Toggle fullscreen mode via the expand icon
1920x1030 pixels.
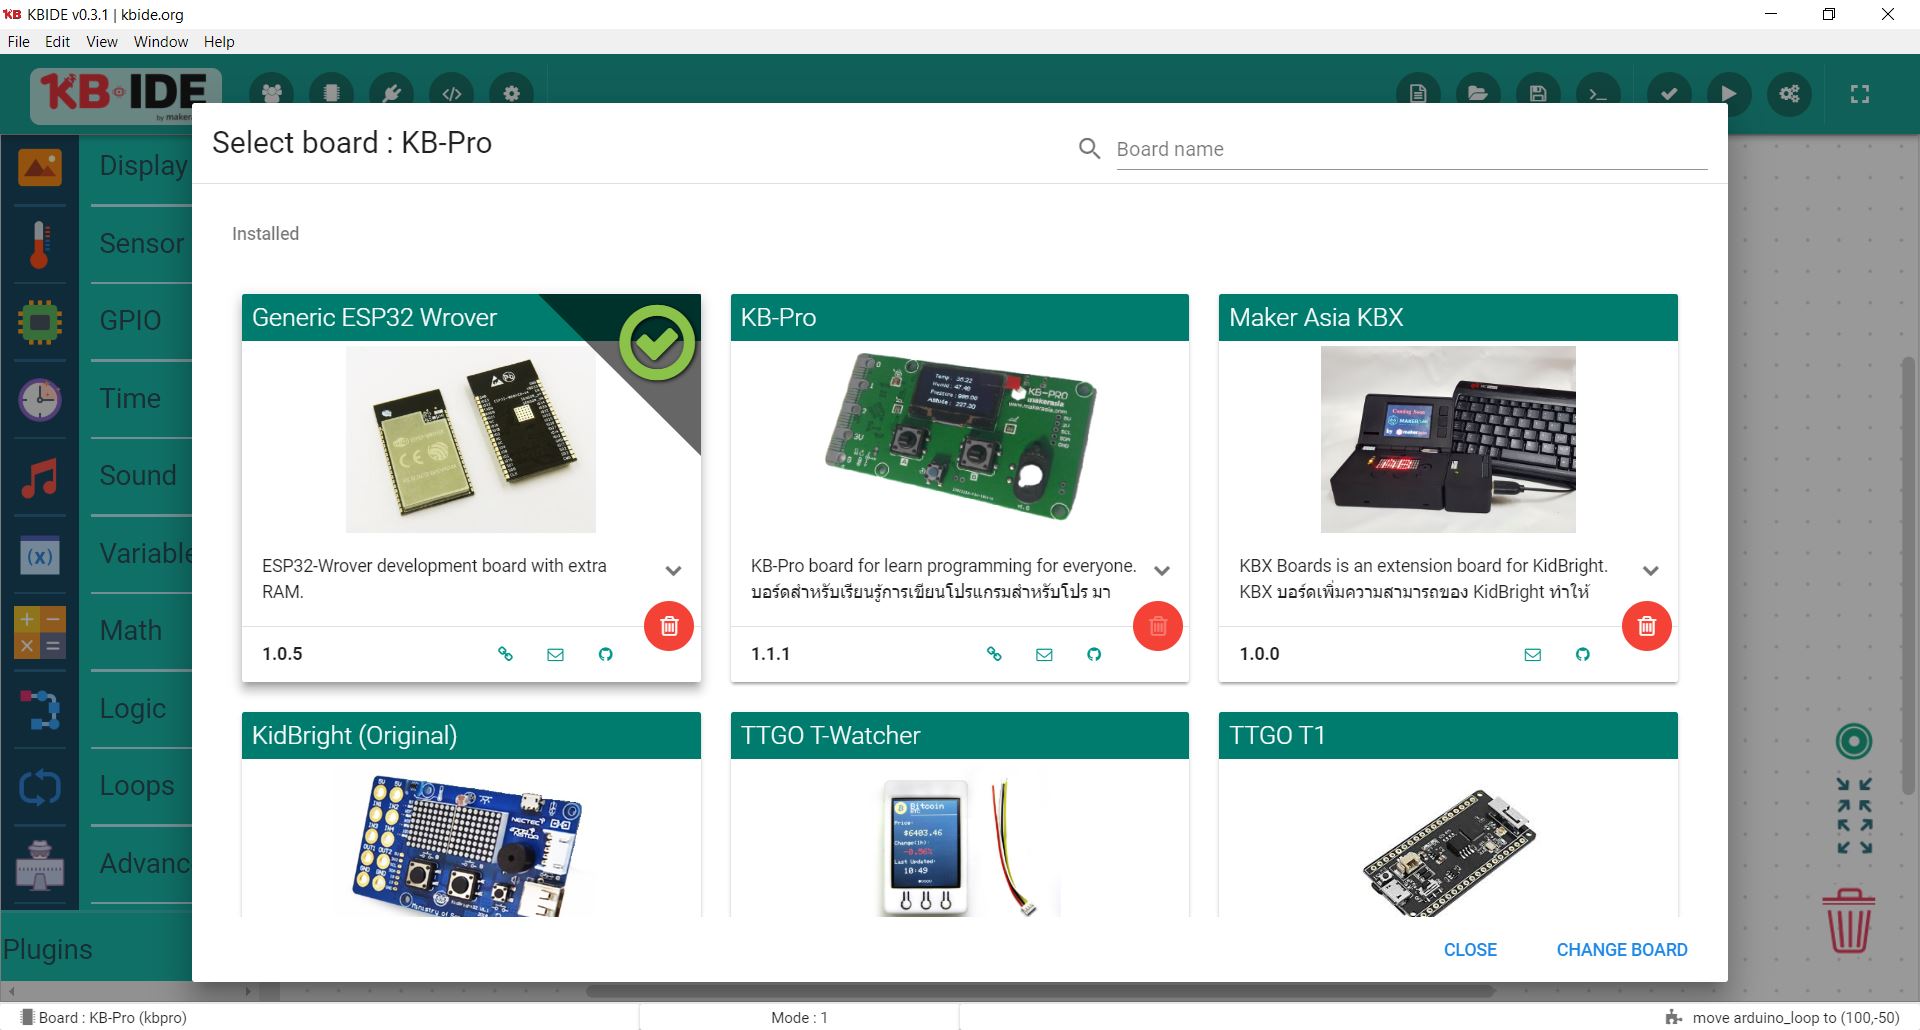pyautogui.click(x=1859, y=93)
